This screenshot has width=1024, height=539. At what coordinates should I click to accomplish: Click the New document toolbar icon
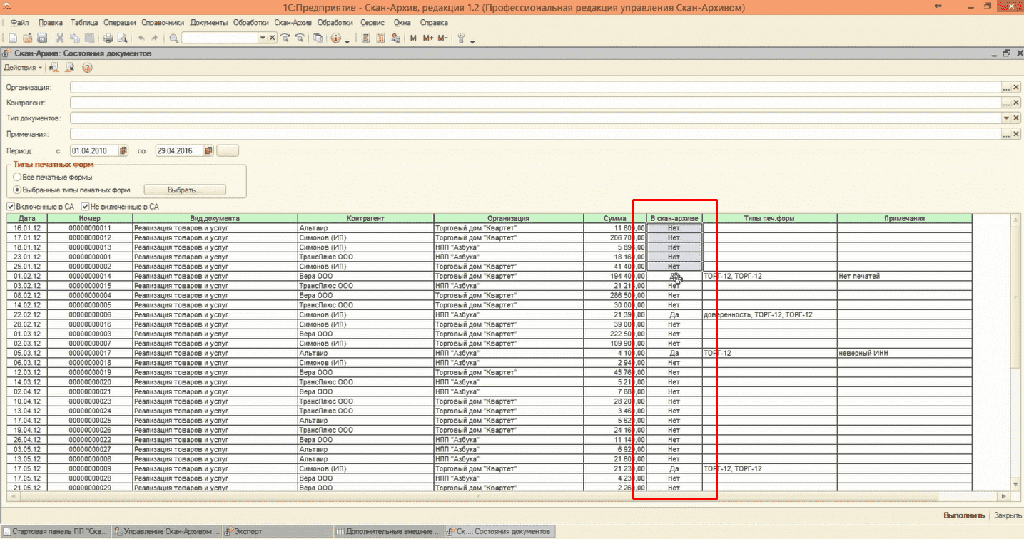coord(12,38)
